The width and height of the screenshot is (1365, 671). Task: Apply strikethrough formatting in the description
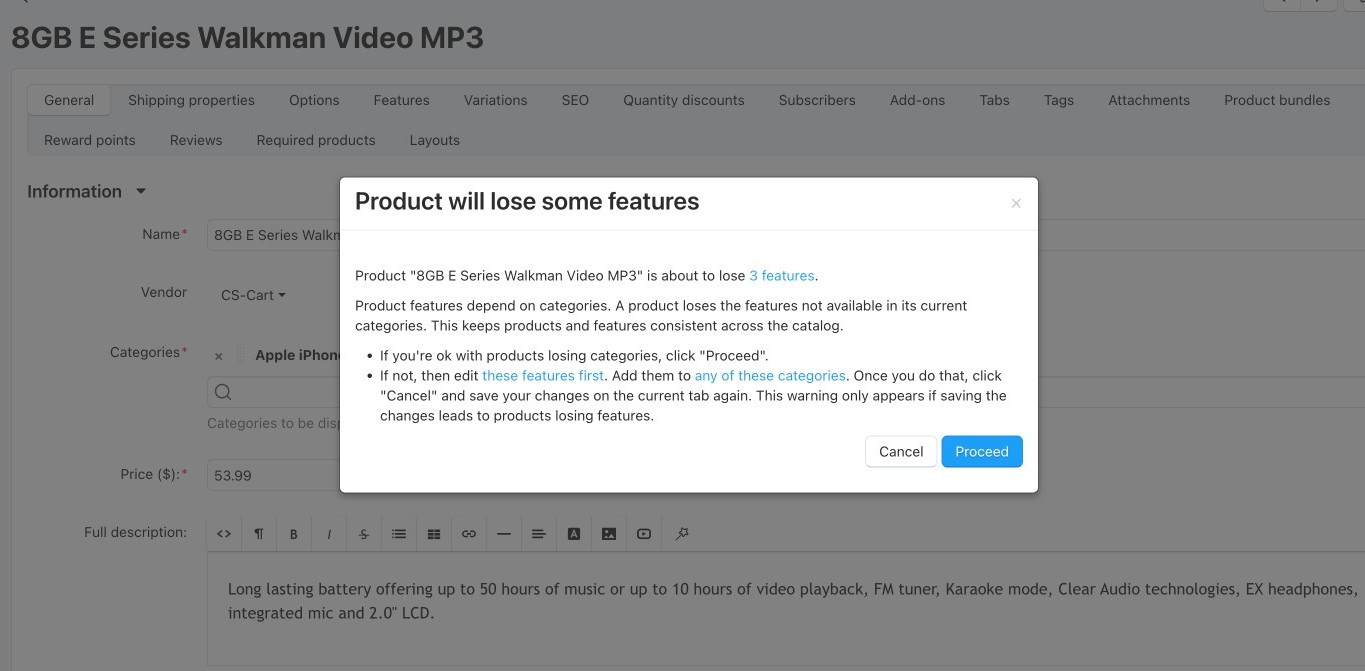(363, 533)
